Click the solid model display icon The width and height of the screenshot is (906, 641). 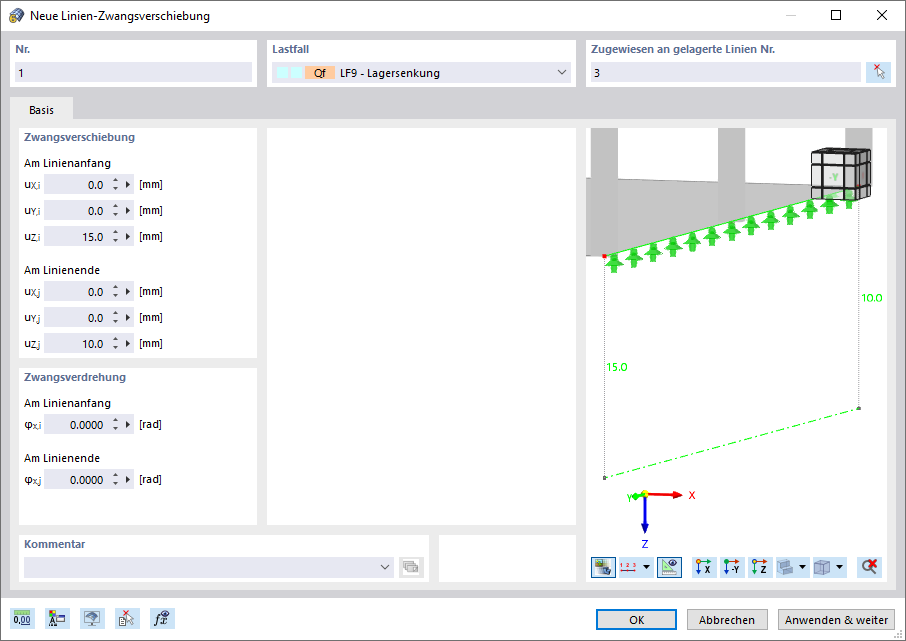(x=785, y=567)
